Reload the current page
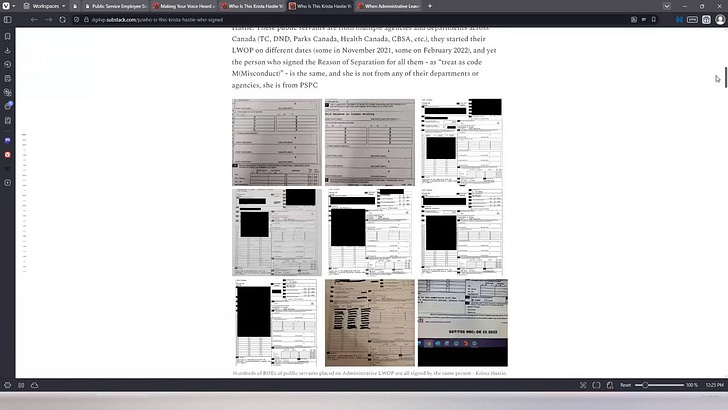This screenshot has width=728, height=410. (x=63, y=20)
